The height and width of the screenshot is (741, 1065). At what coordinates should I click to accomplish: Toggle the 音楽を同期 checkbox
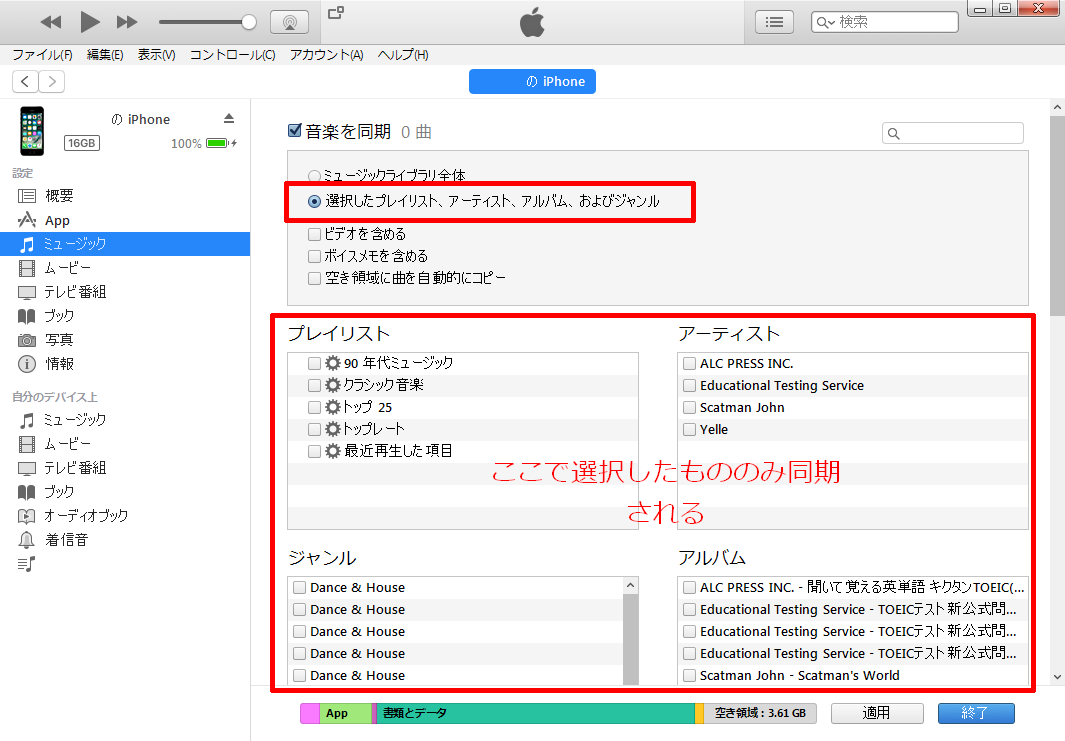click(x=295, y=131)
